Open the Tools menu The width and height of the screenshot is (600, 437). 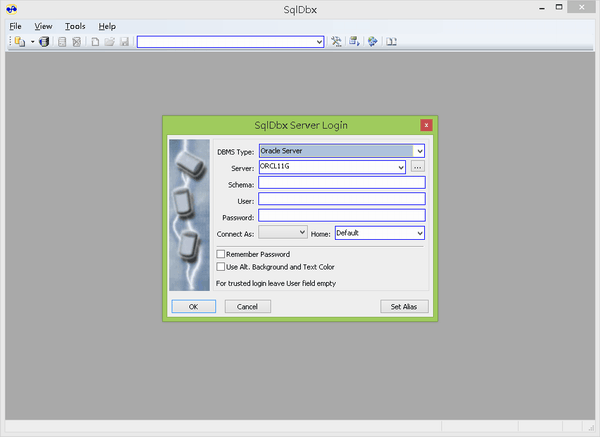tap(75, 26)
